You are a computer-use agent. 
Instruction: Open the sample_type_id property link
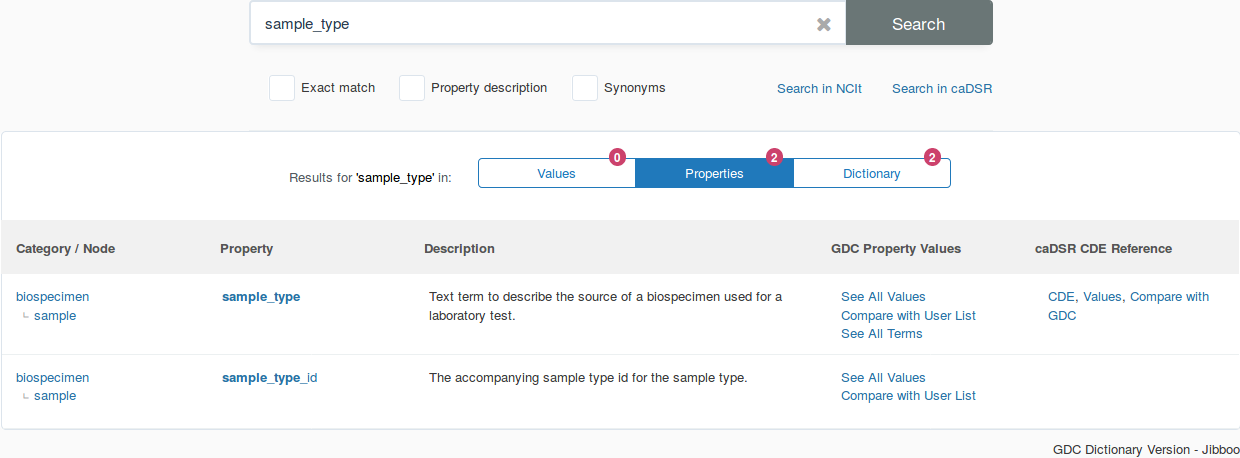click(x=269, y=378)
